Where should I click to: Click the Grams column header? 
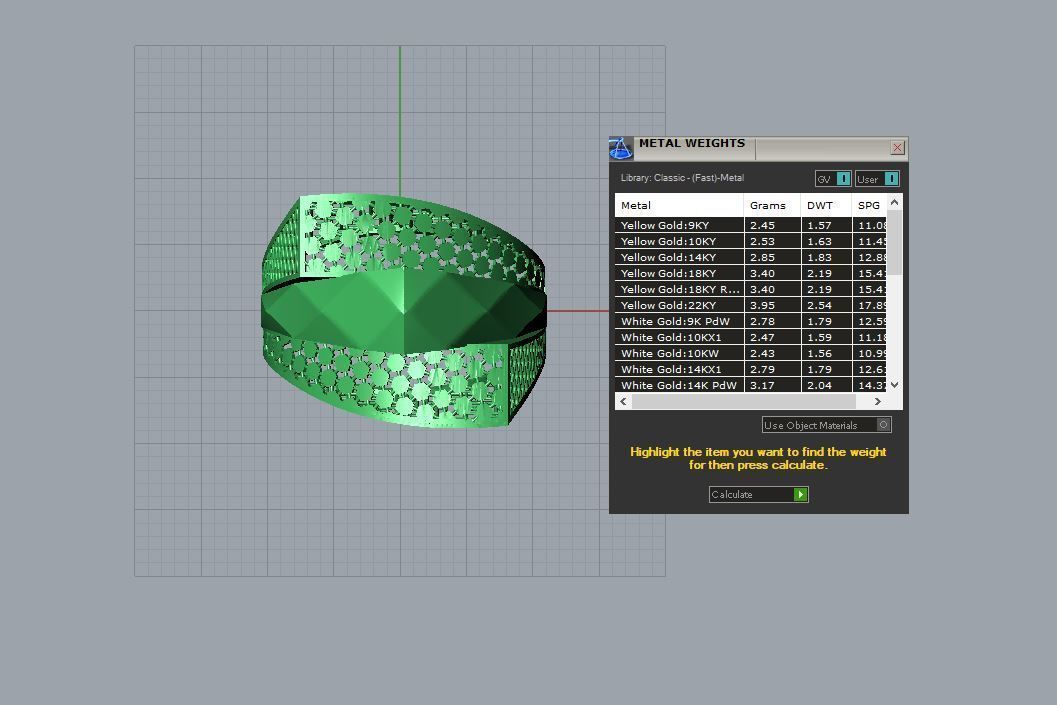tap(773, 206)
